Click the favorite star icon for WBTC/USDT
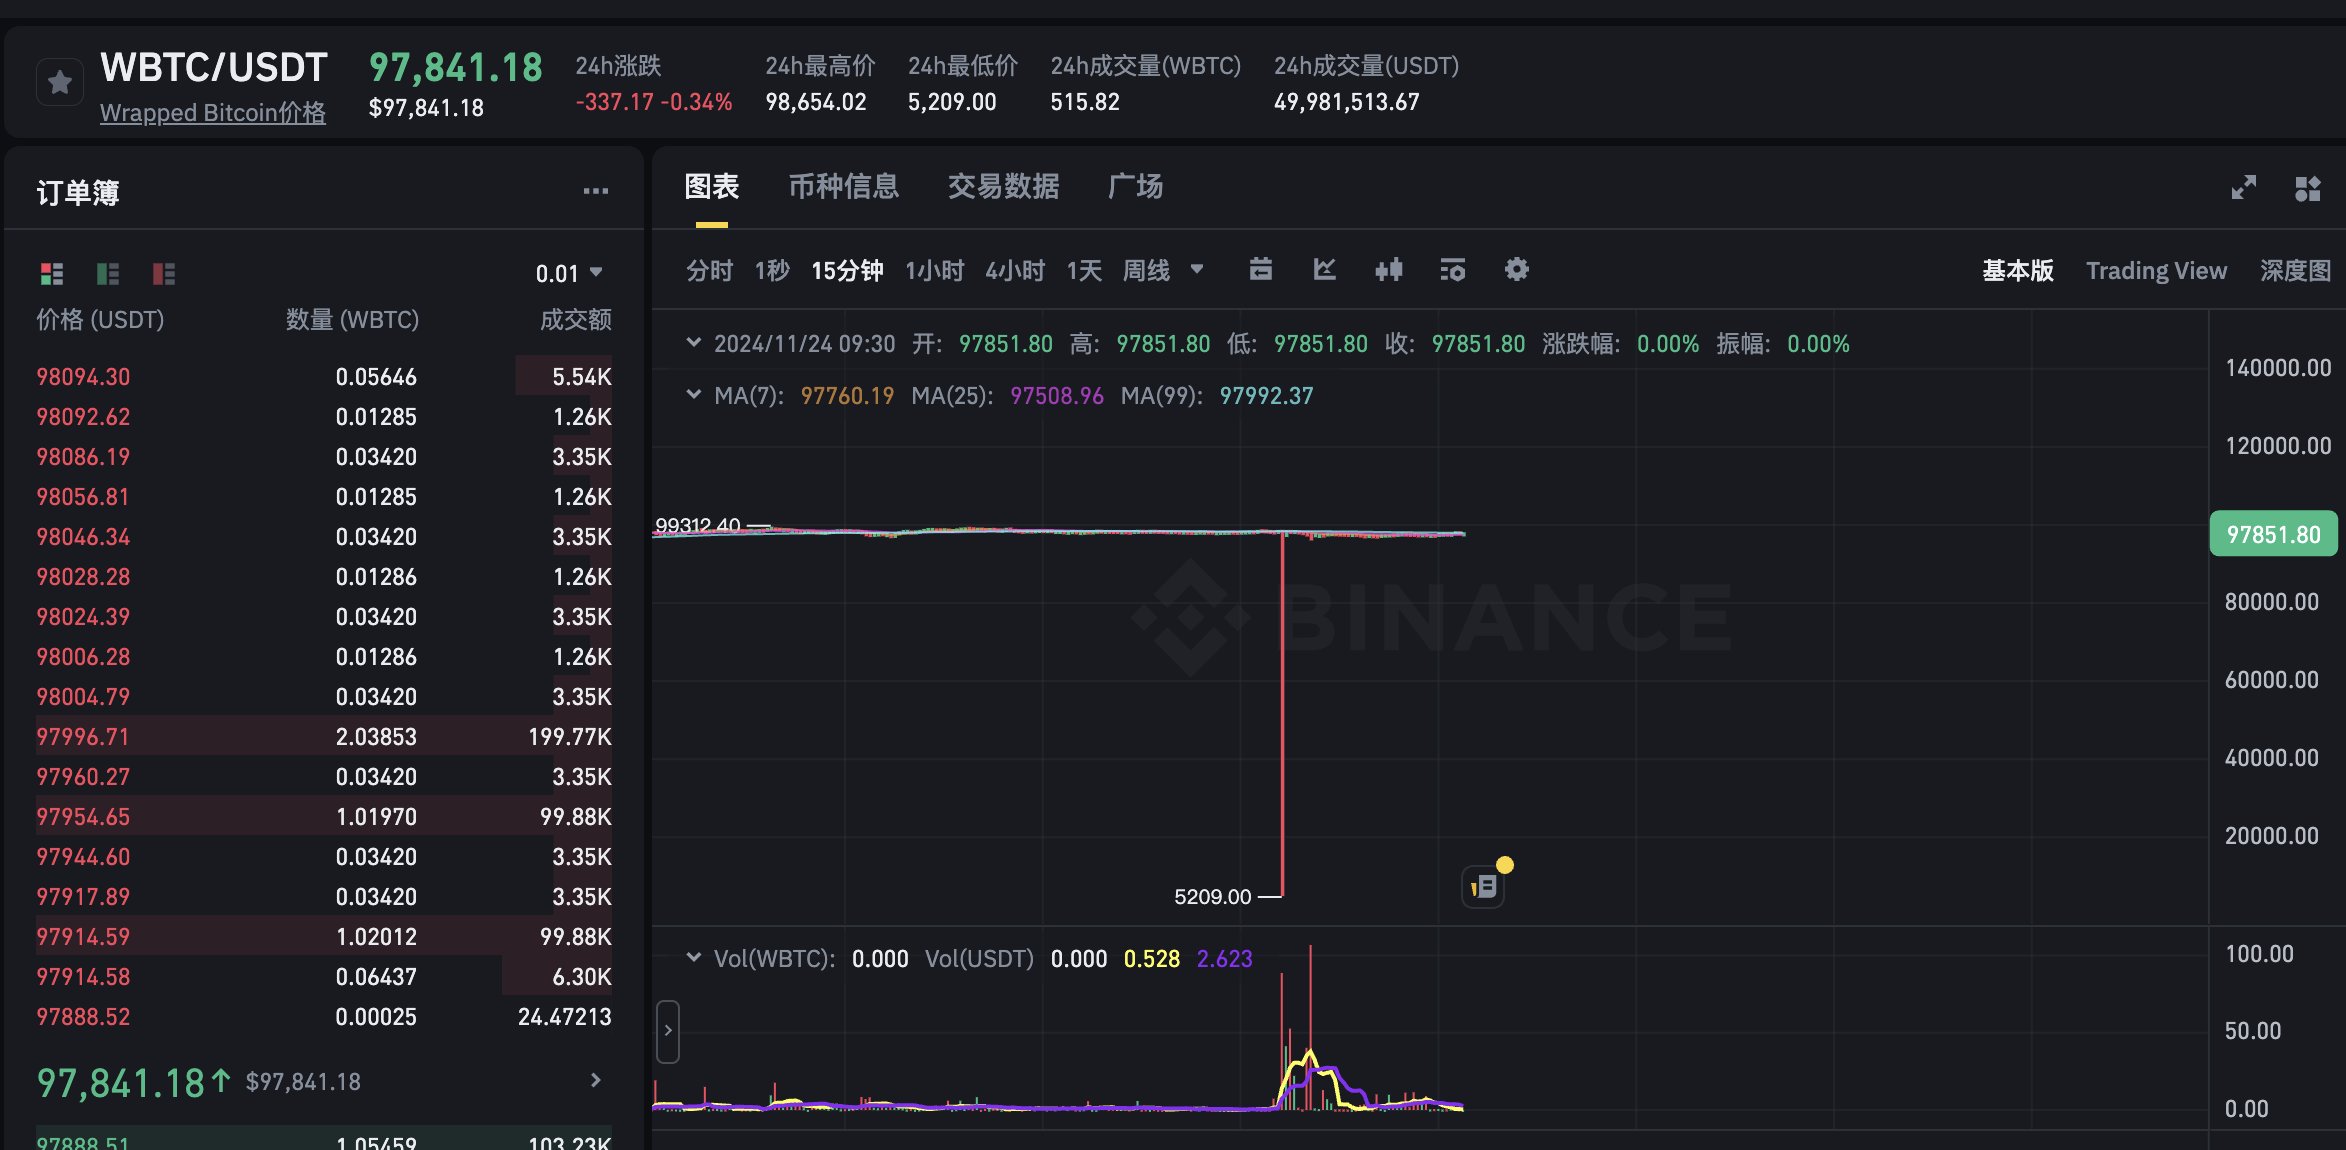This screenshot has width=2346, height=1150. (60, 82)
